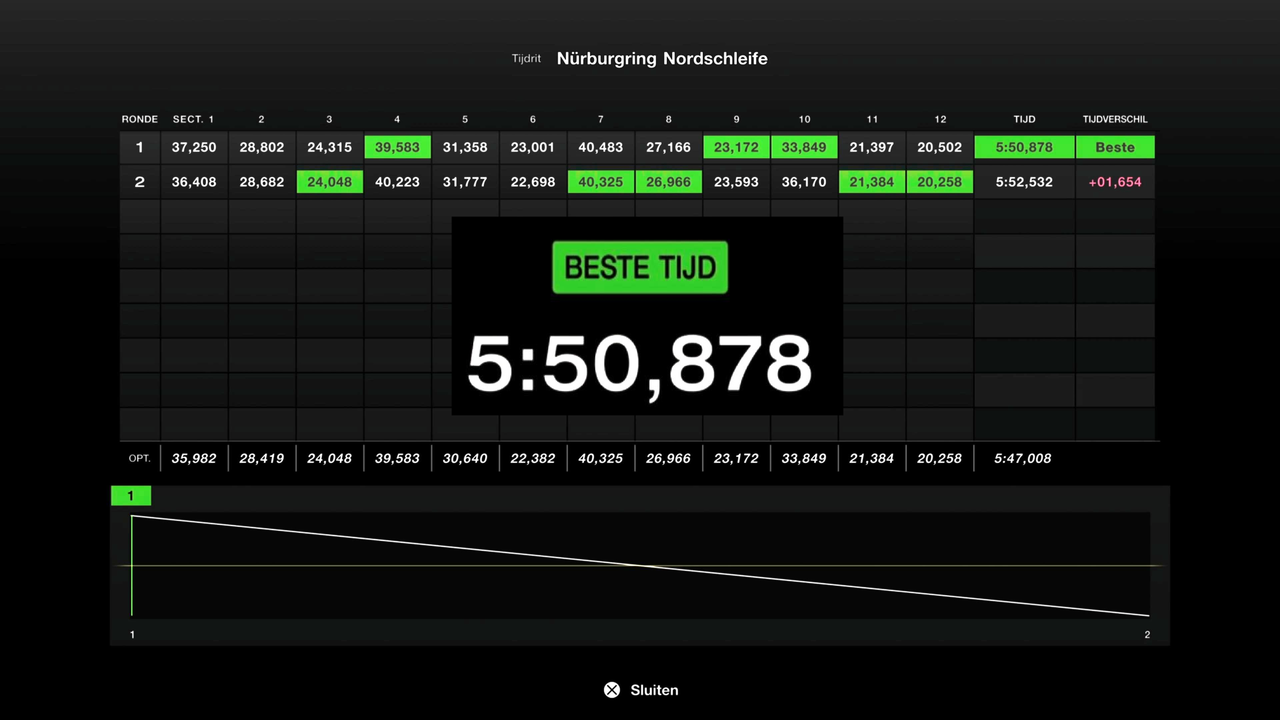This screenshot has width=1280, height=720.
Task: Click the Sluiten close label
Action: tap(654, 690)
